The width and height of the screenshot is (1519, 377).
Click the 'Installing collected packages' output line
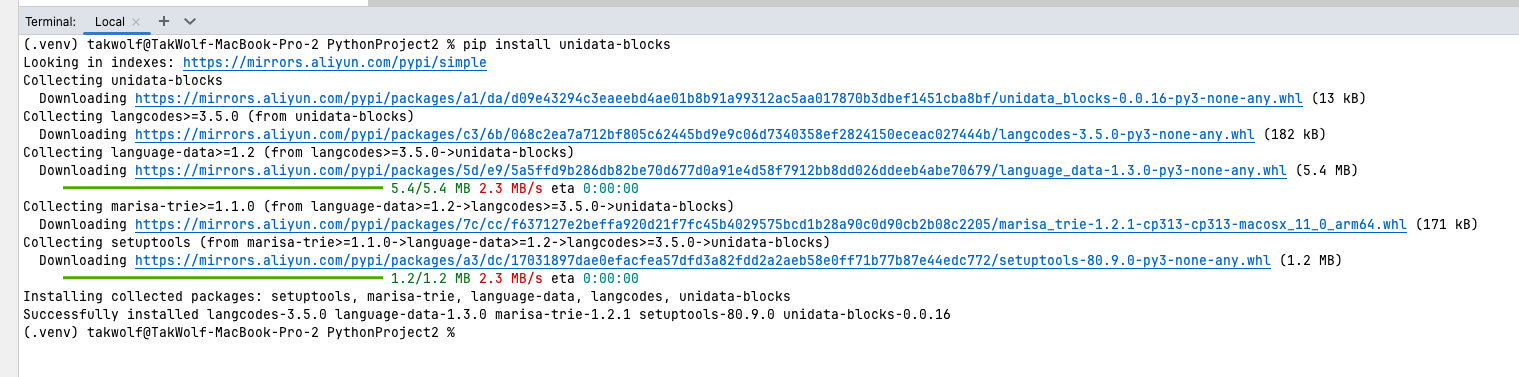click(x=407, y=297)
